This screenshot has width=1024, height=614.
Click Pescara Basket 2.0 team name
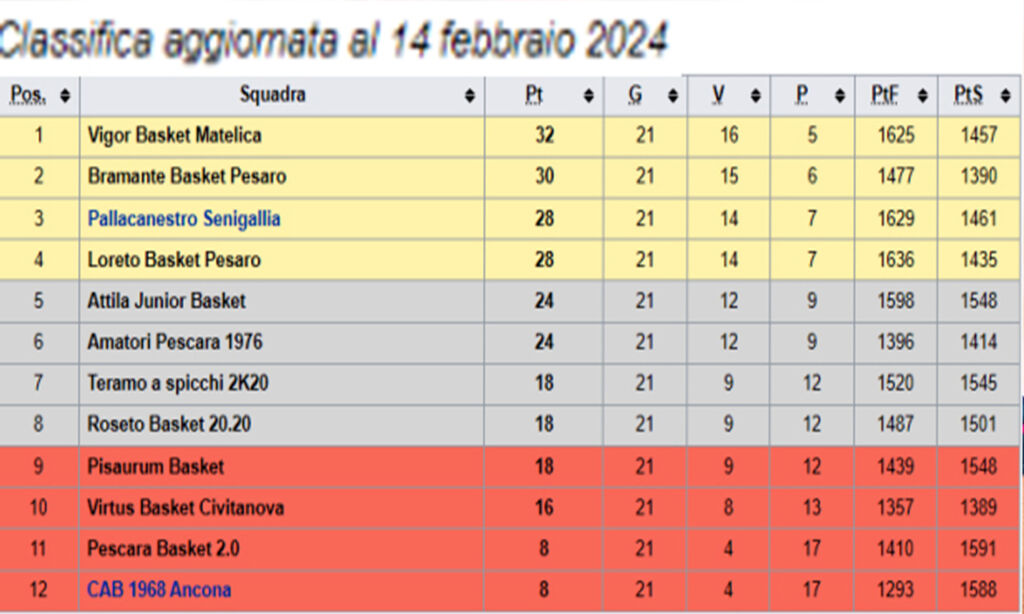click(x=163, y=548)
